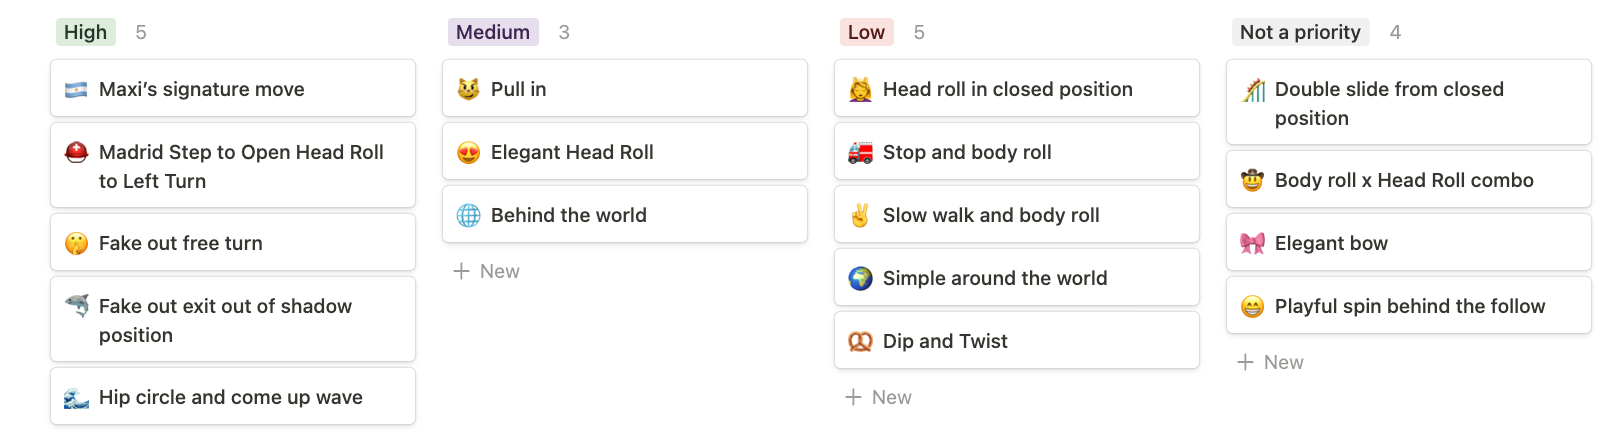Click the pretzel icon on Dip and Twist

[x=860, y=342]
